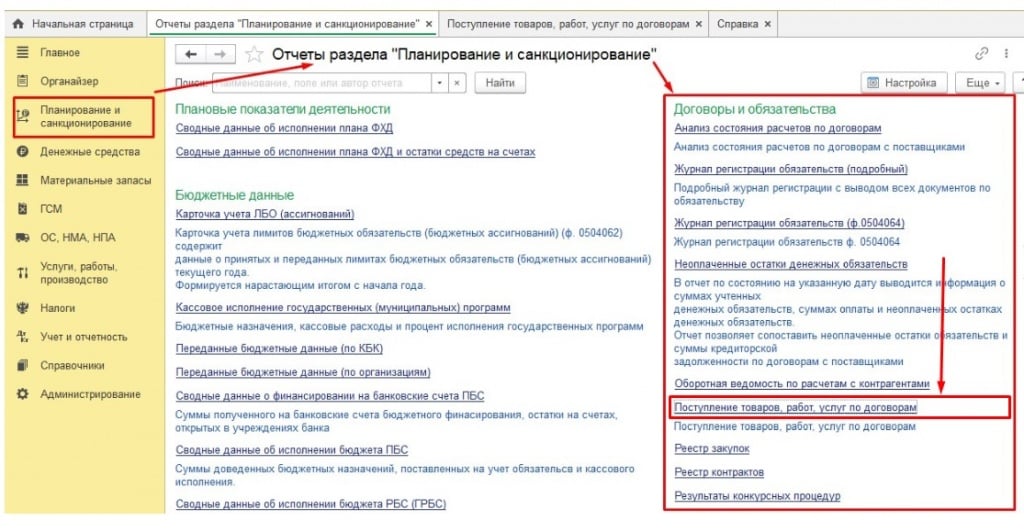Open Сводные данные об исполнении бюджета ПБС

[291, 450]
